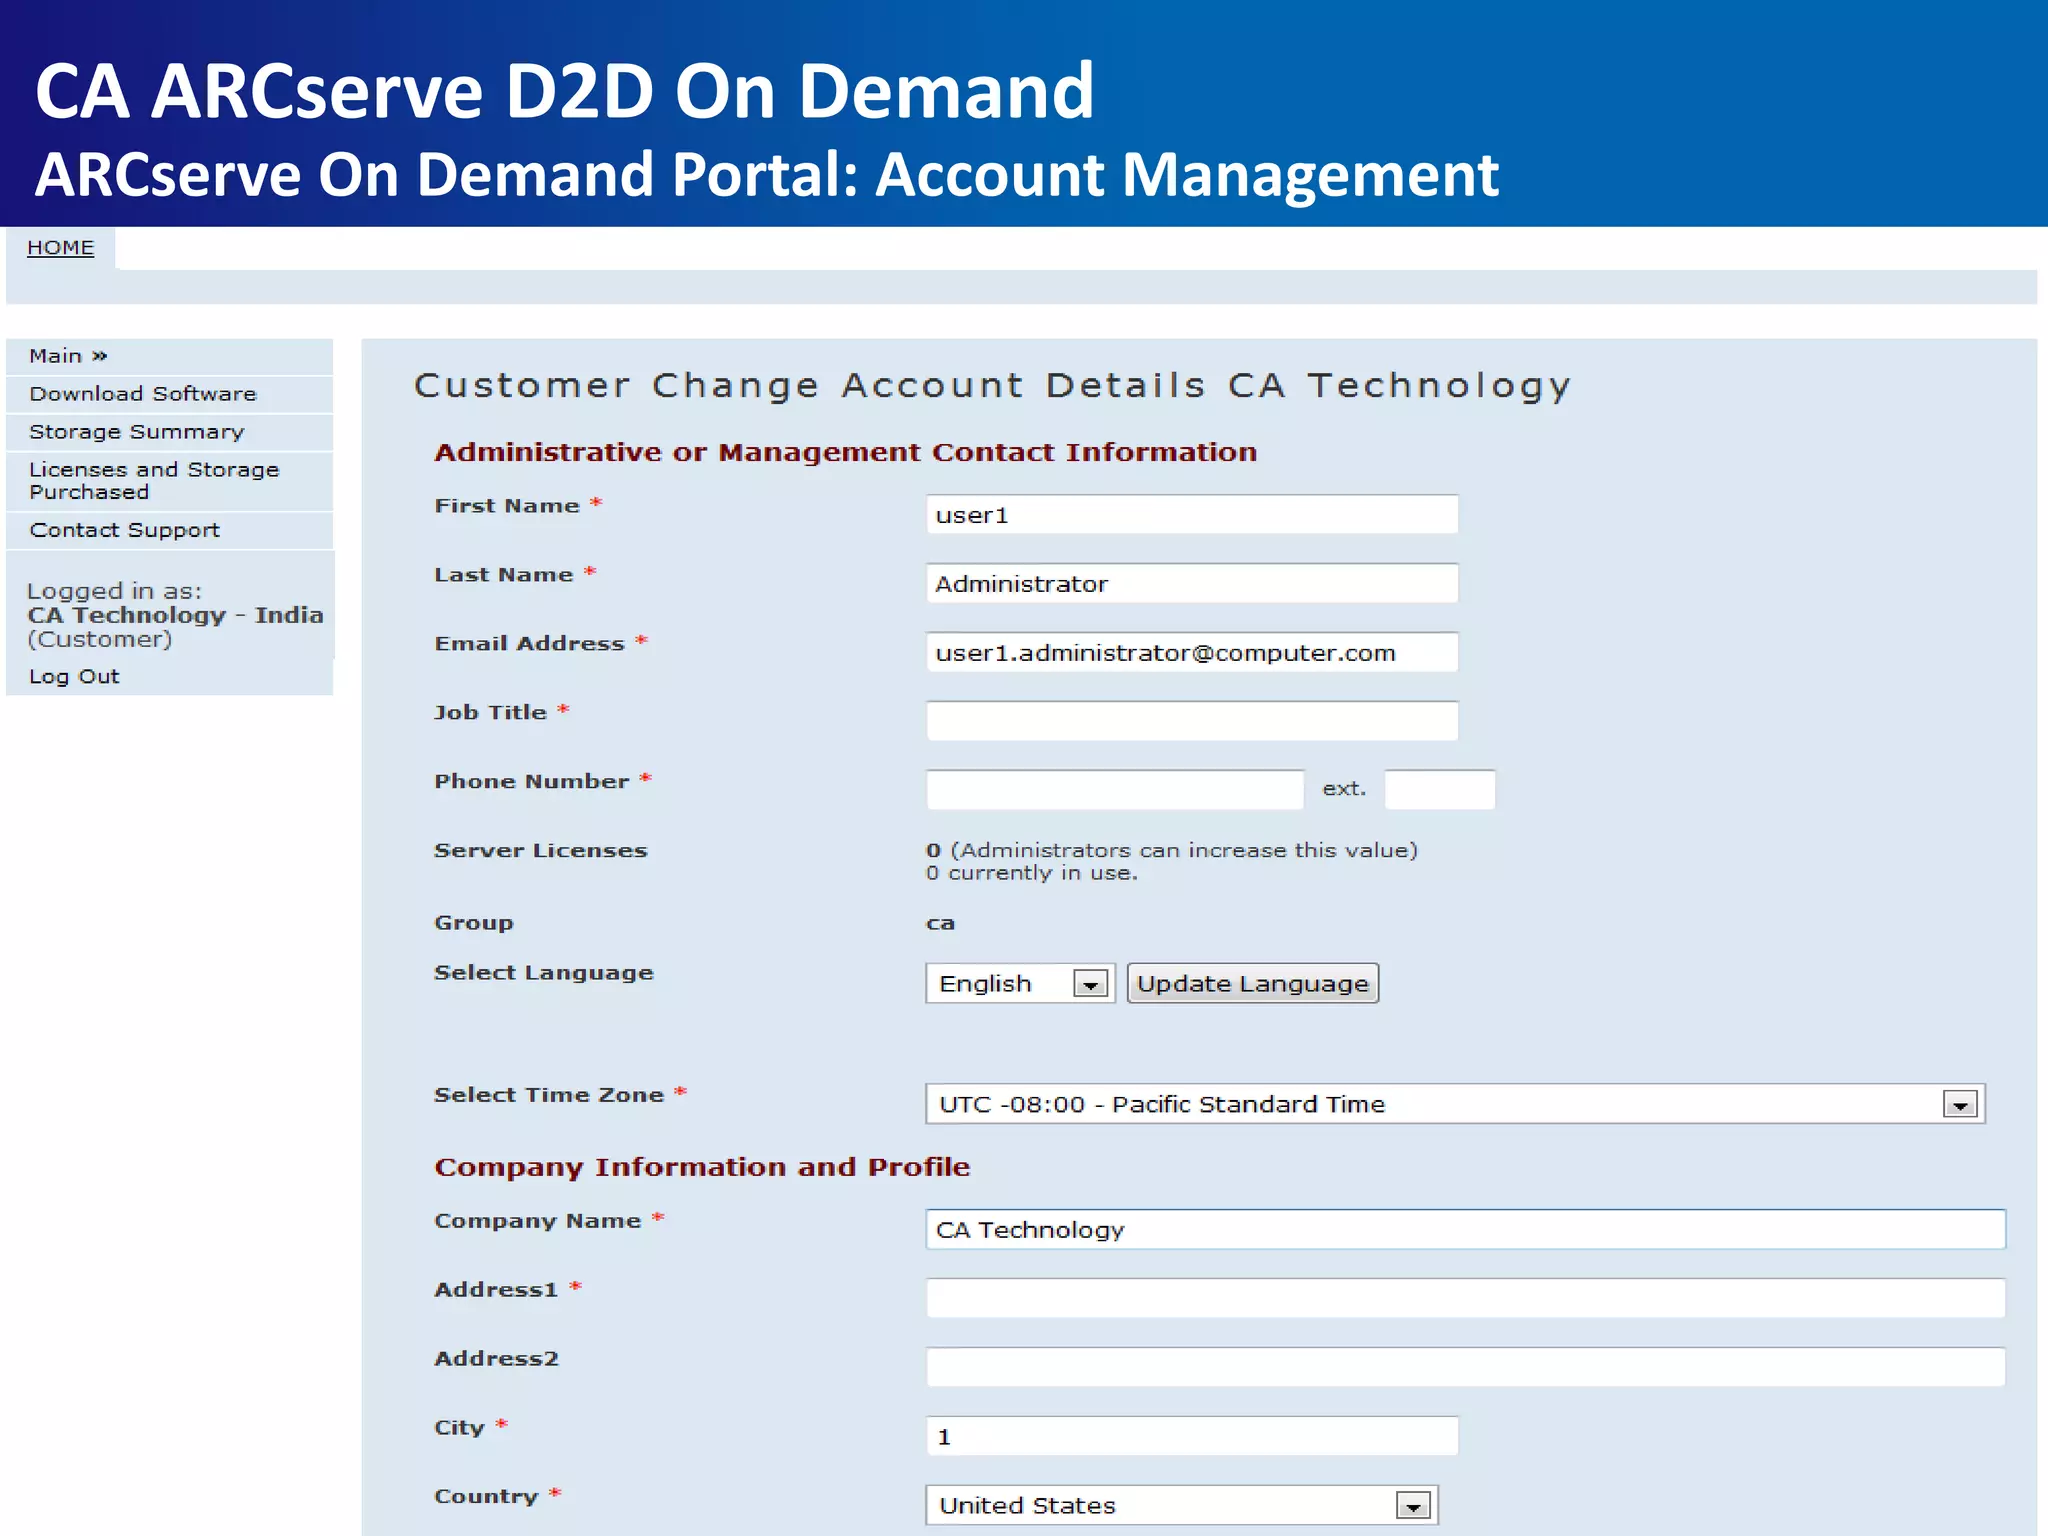The height and width of the screenshot is (1536, 2048).
Task: Open the Country dropdown showing United States
Action: 1181,1505
